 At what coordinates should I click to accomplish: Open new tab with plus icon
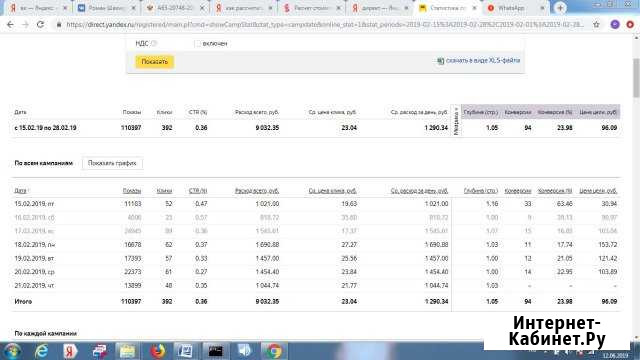[x=560, y=8]
